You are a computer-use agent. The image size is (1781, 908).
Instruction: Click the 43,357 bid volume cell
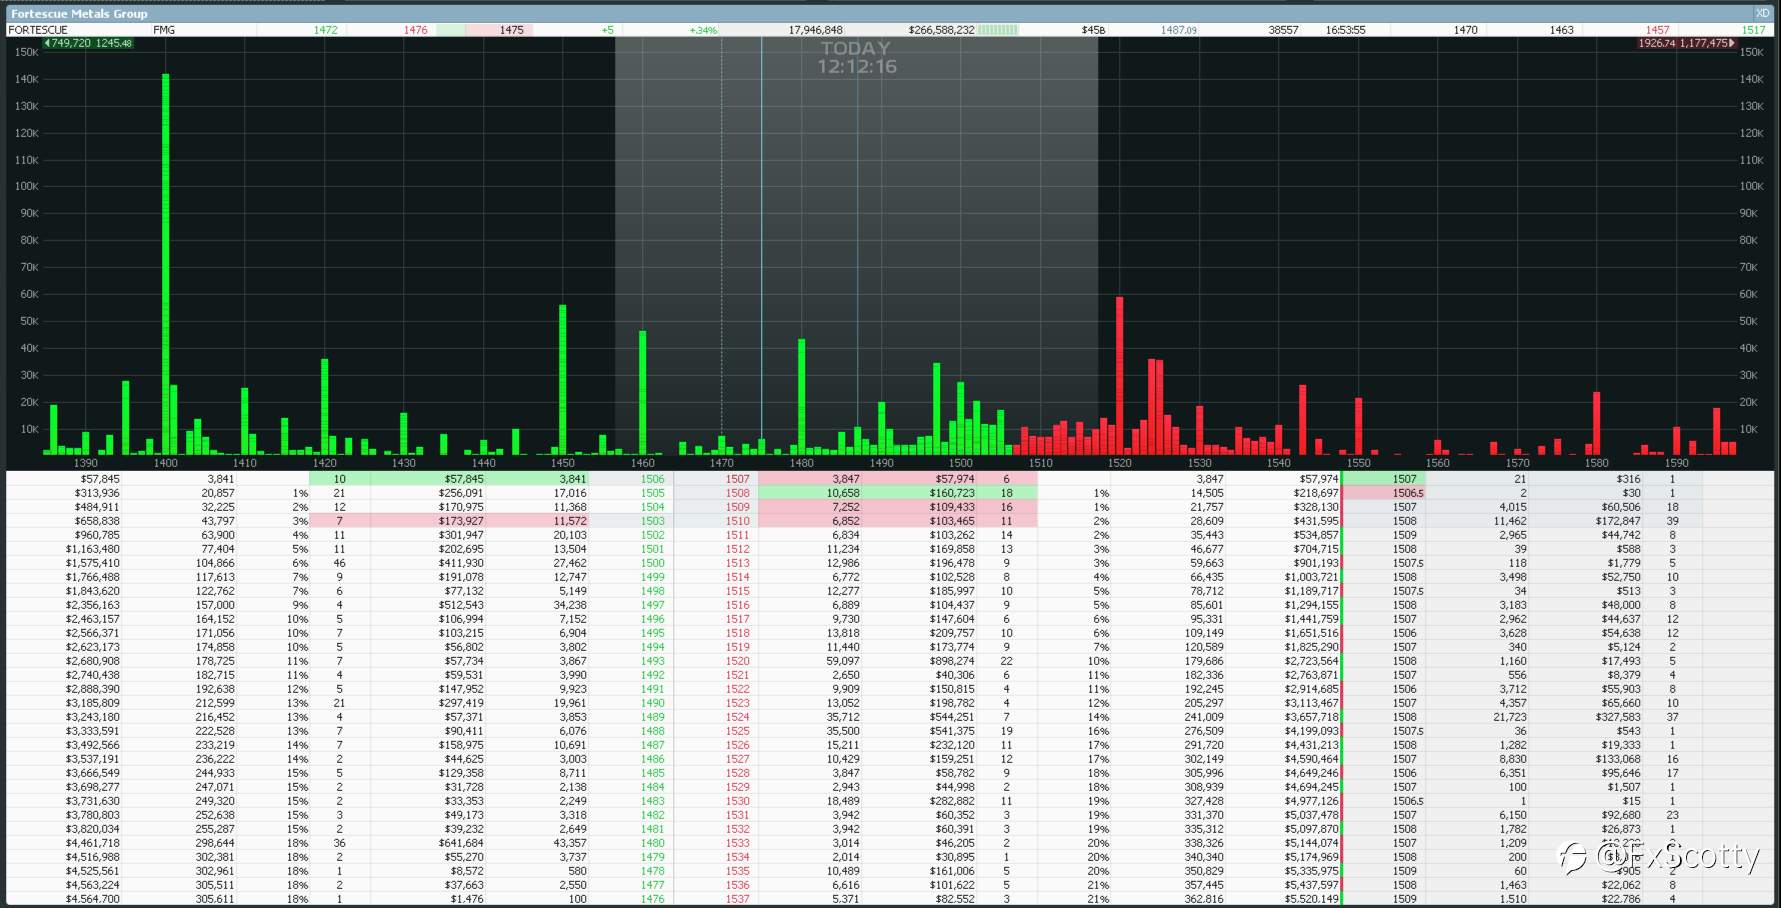570,843
